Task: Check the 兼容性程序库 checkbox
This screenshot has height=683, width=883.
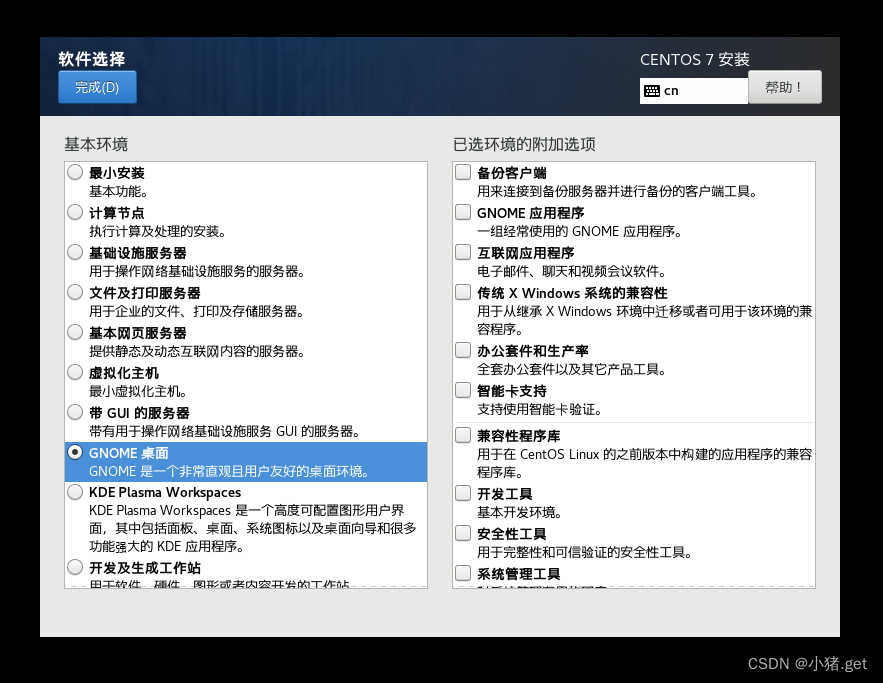Action: pyautogui.click(x=463, y=435)
